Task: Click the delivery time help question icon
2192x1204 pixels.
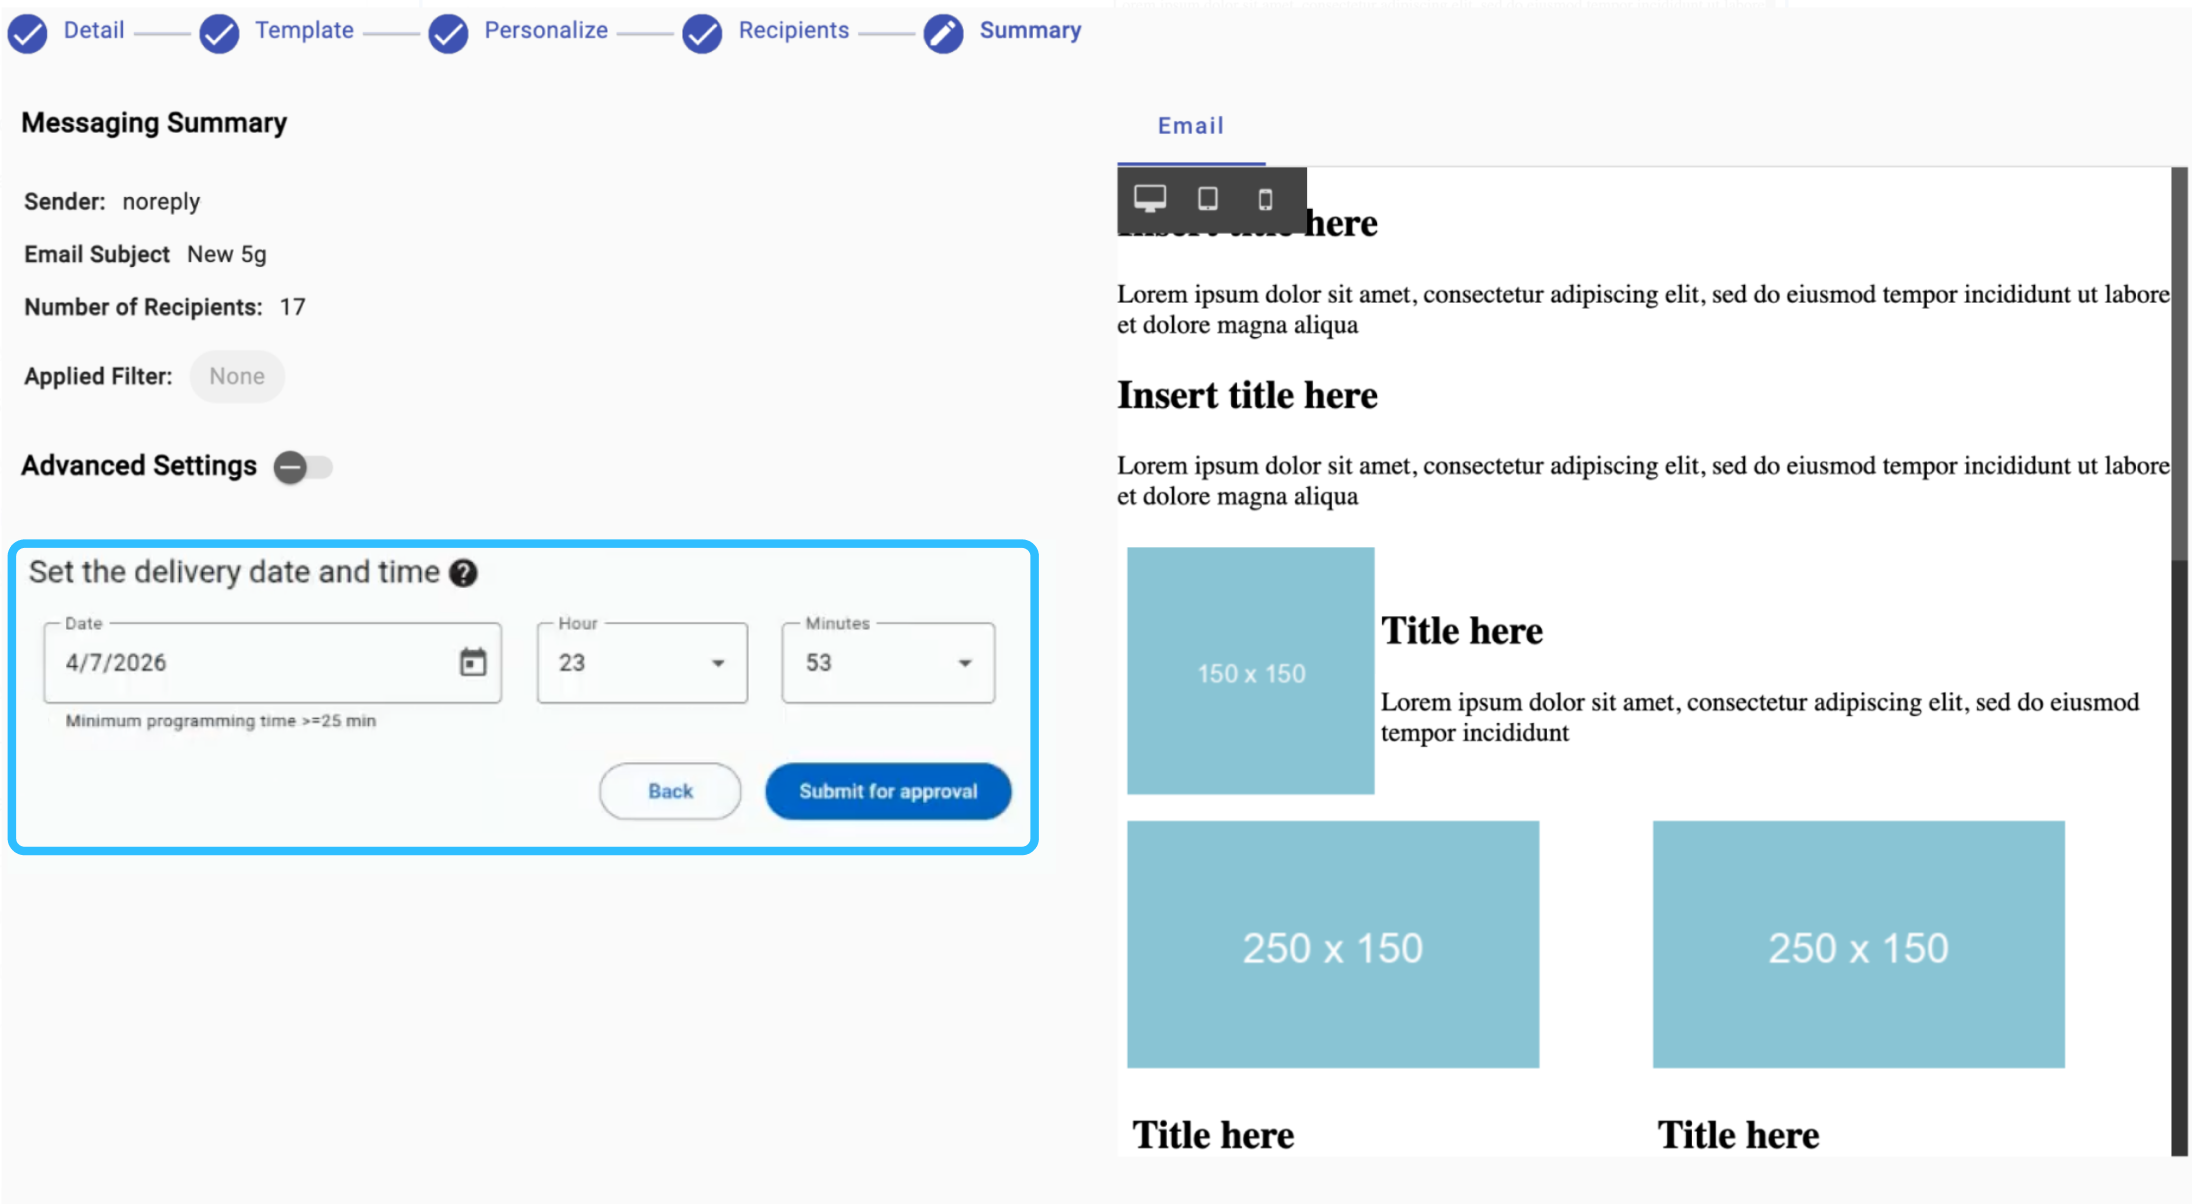Action: pos(463,573)
